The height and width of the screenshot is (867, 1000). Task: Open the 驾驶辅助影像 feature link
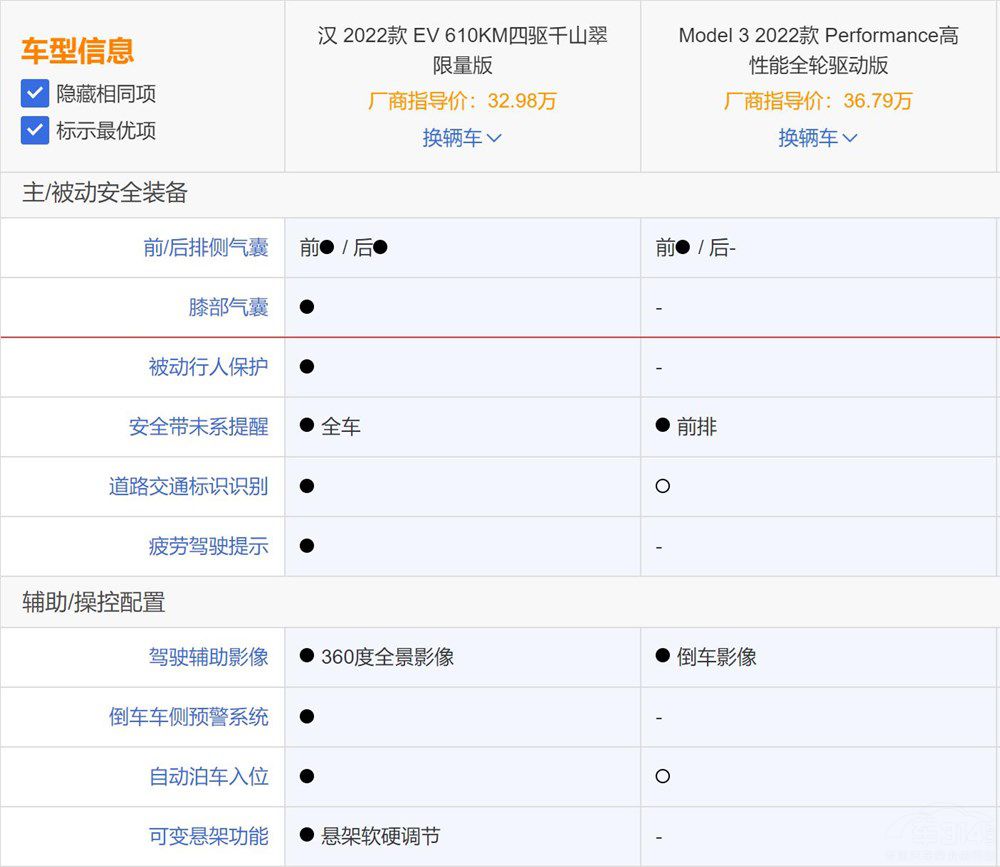coord(208,657)
